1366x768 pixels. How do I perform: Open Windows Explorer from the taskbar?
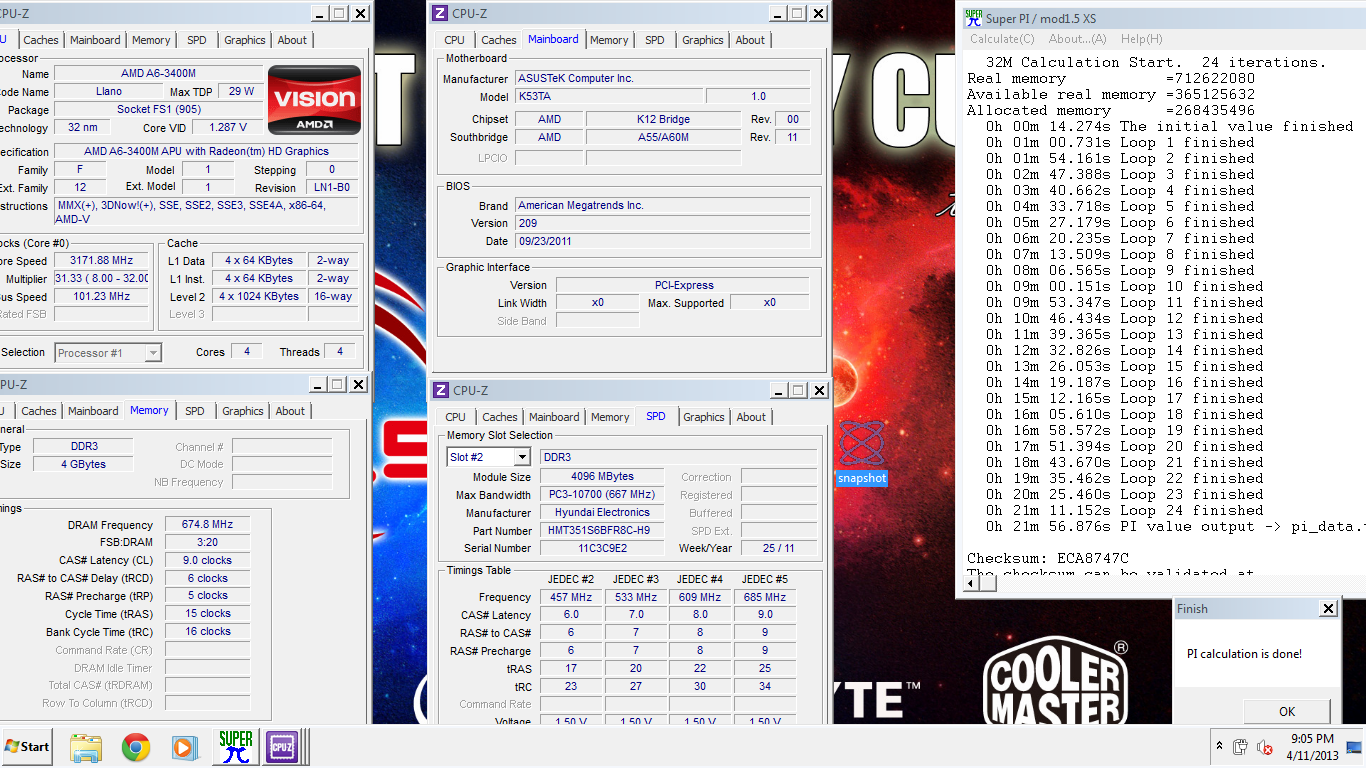[x=86, y=746]
